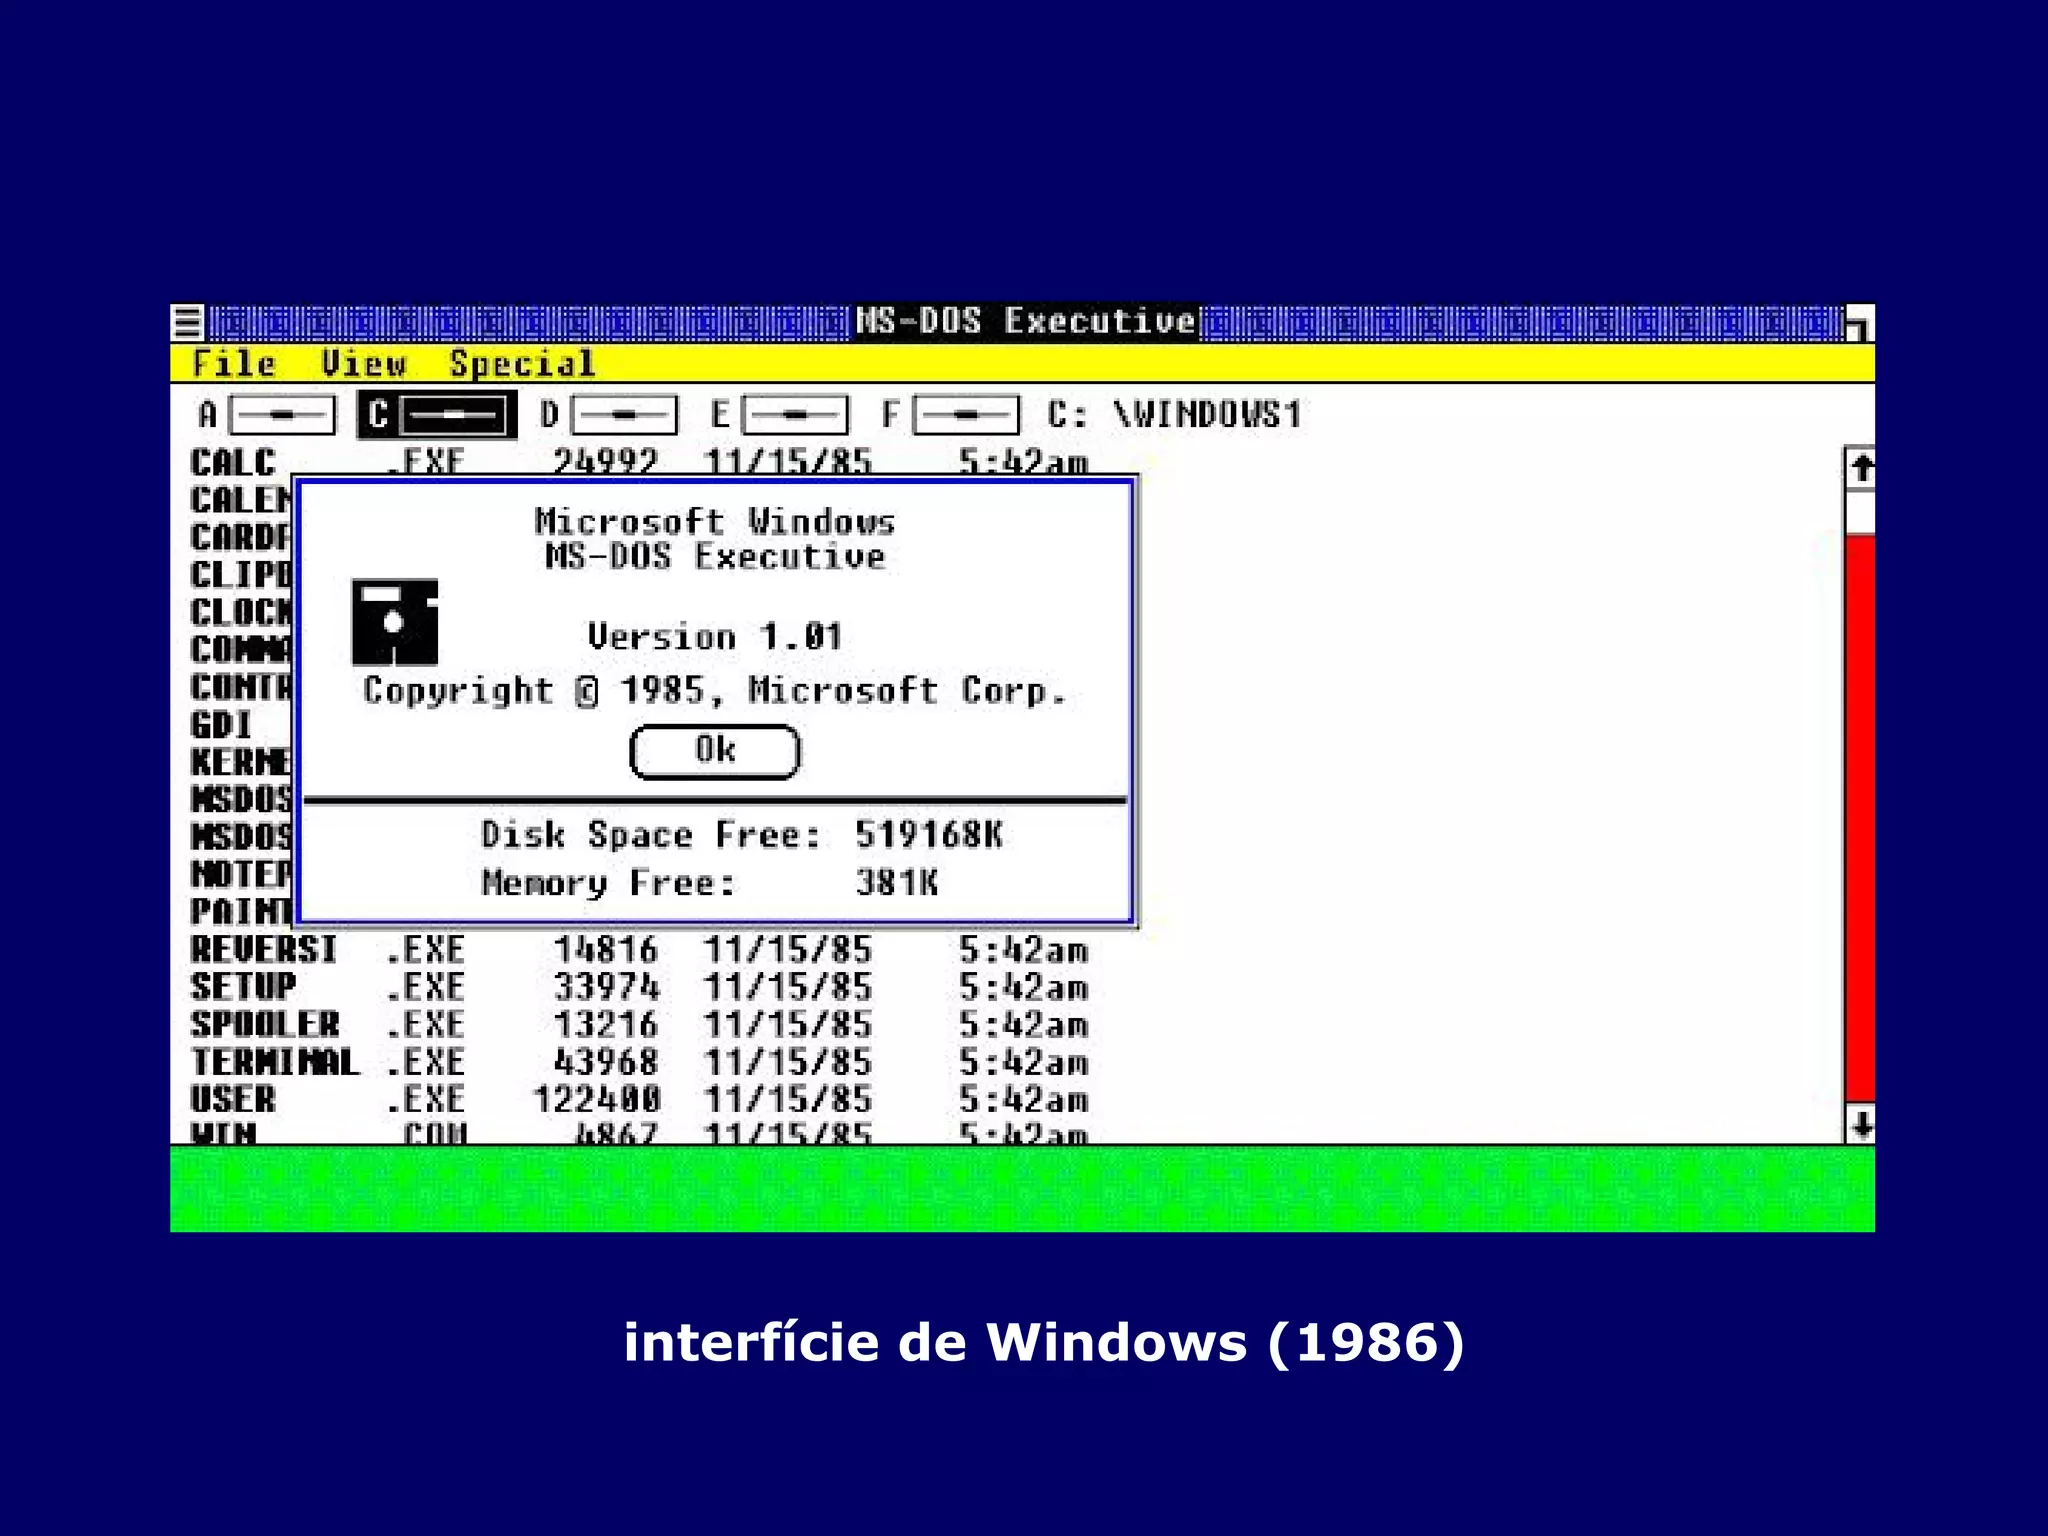Click the 'Memory Free: 381K' line
The height and width of the screenshot is (1536, 2048).
(x=710, y=882)
